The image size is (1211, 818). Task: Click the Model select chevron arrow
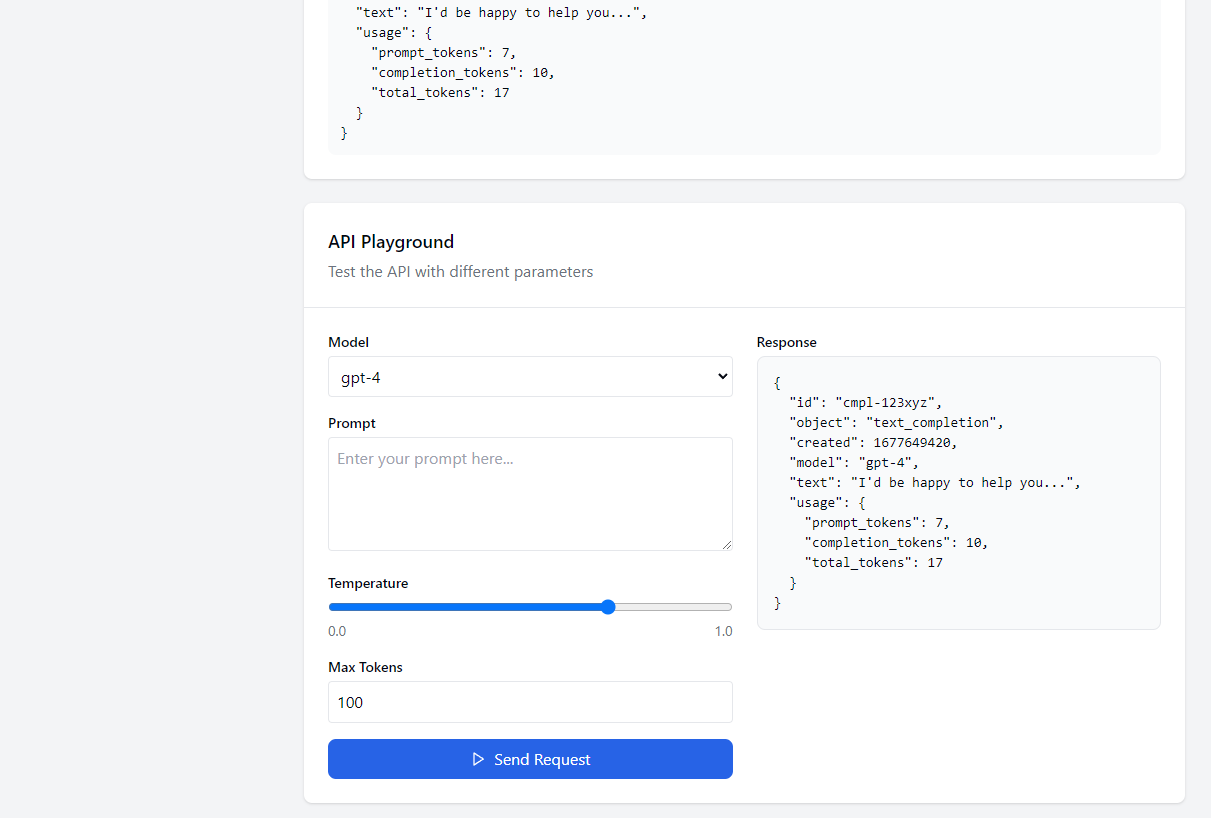tap(722, 377)
